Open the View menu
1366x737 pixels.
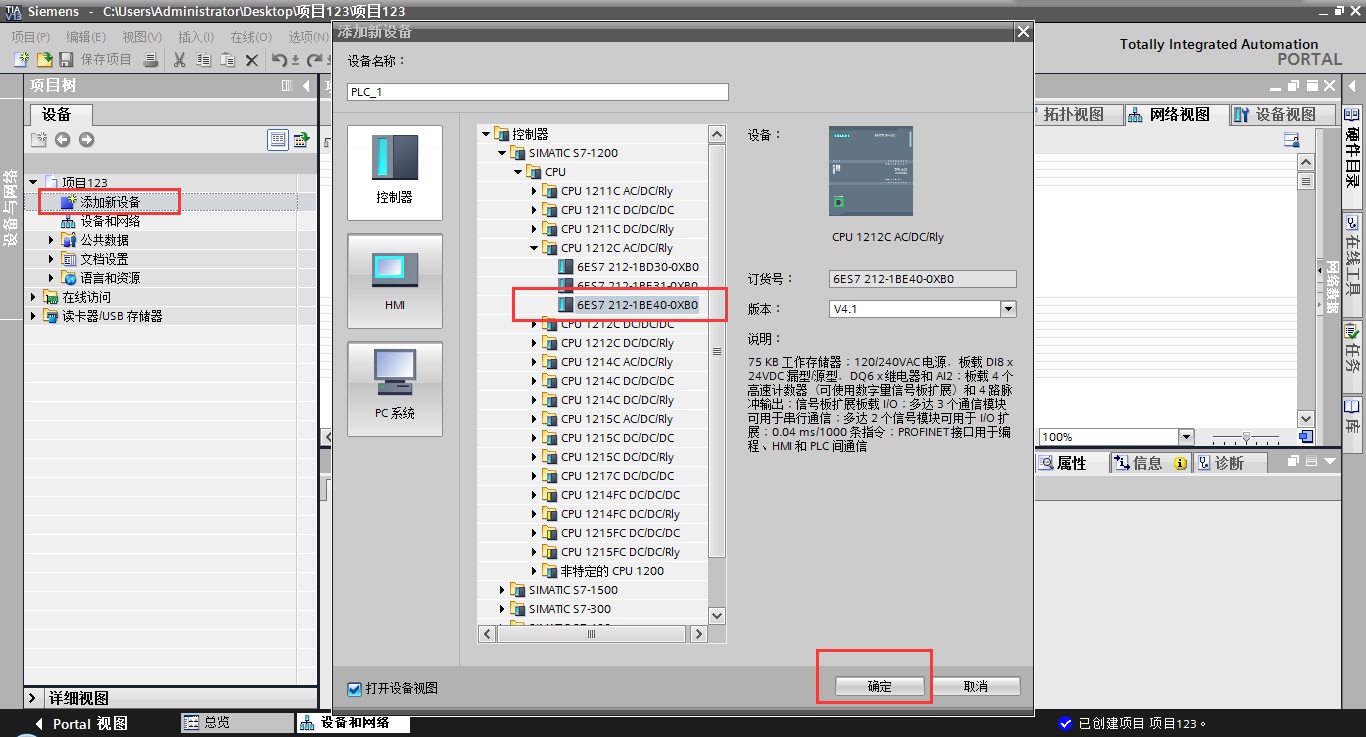pos(142,37)
